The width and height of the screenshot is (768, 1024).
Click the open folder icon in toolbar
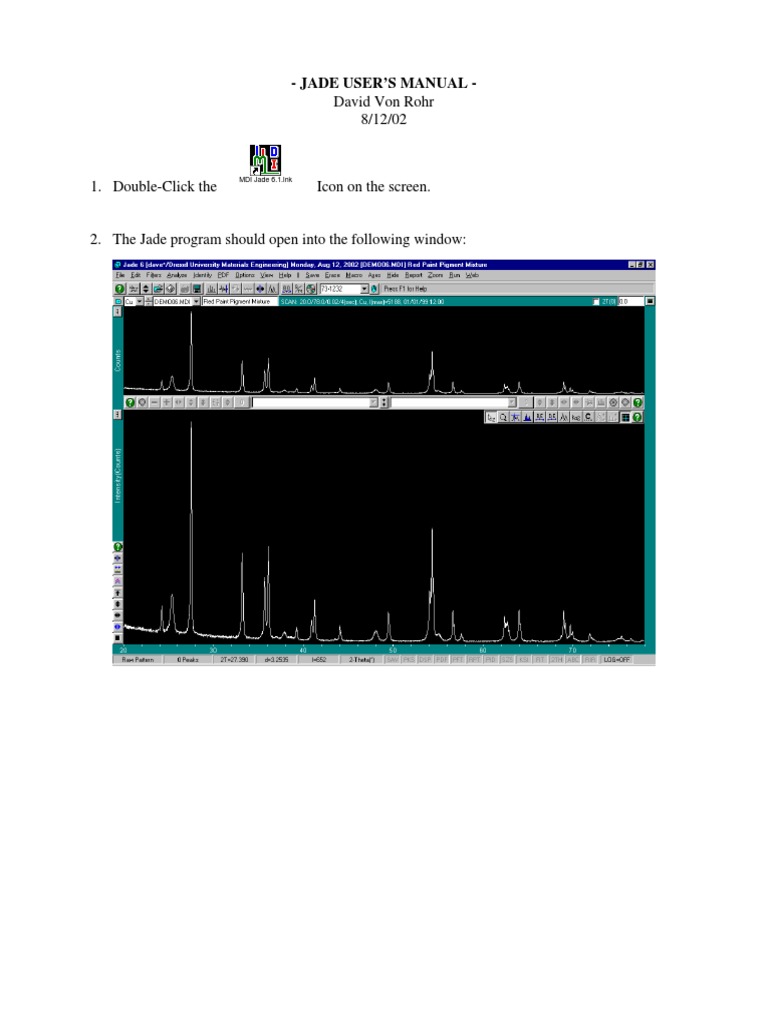158,289
